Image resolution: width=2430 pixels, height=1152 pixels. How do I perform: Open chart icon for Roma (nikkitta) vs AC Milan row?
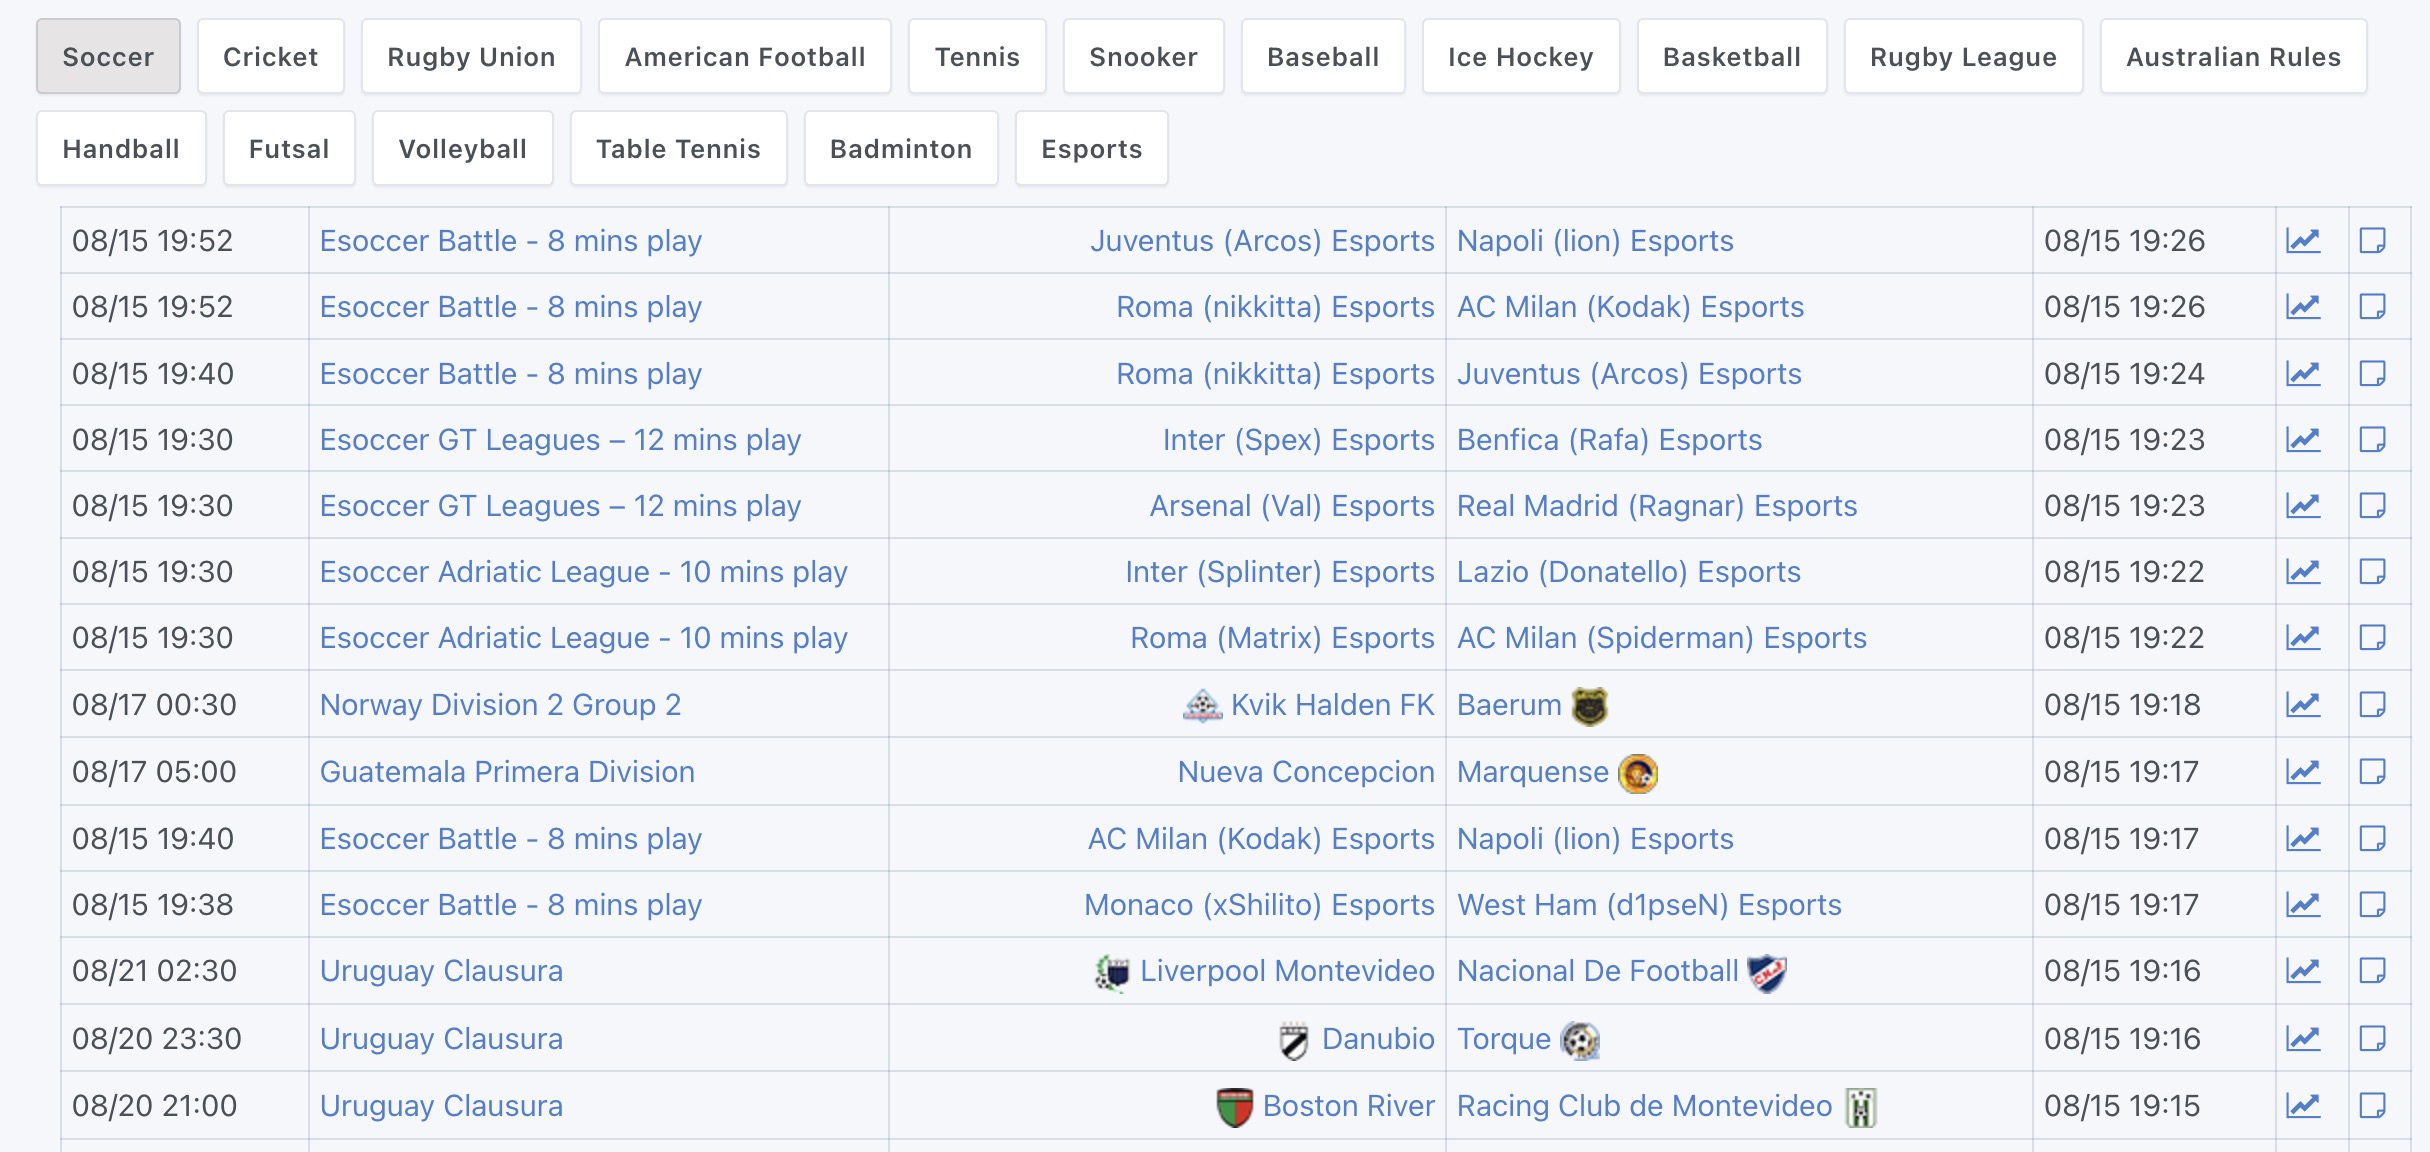(x=2303, y=307)
